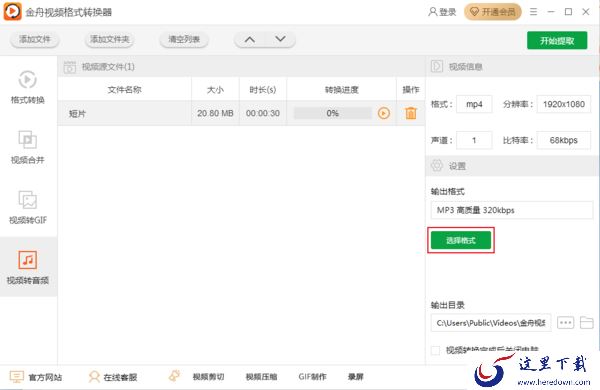Click the output directory path field
The height and width of the screenshot is (390, 600).
(491, 323)
